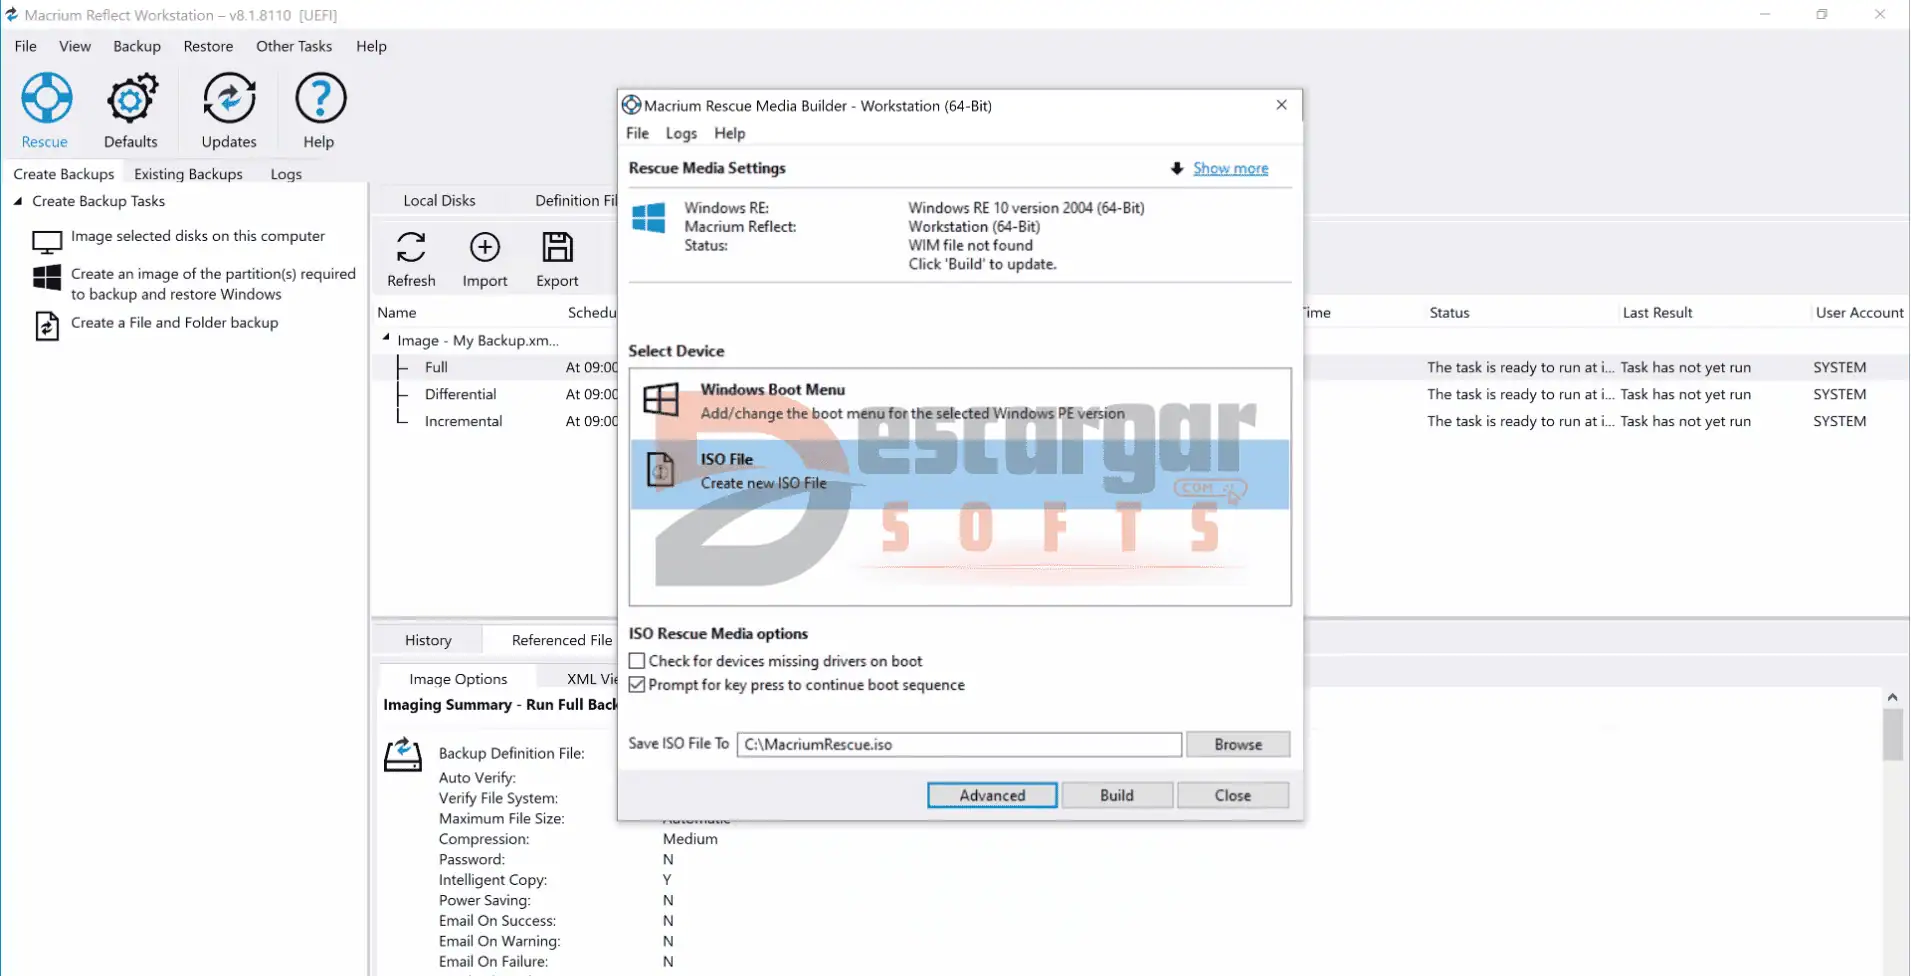Click the Import plus icon

tap(485, 247)
